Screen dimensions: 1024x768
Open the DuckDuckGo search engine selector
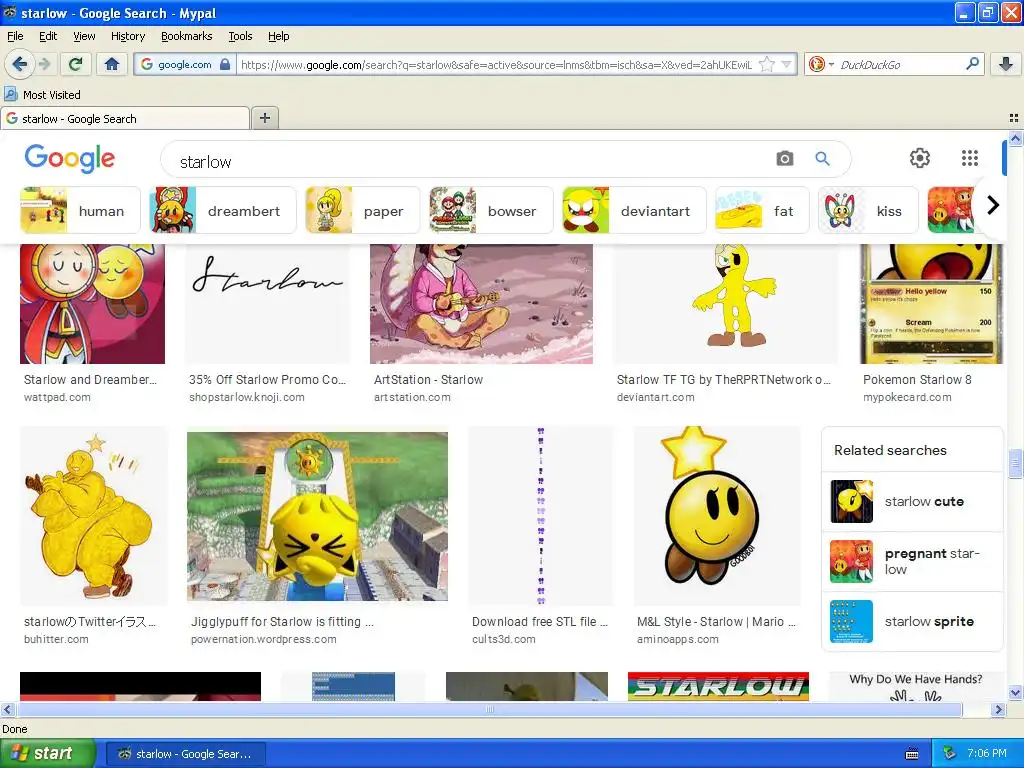(821, 64)
